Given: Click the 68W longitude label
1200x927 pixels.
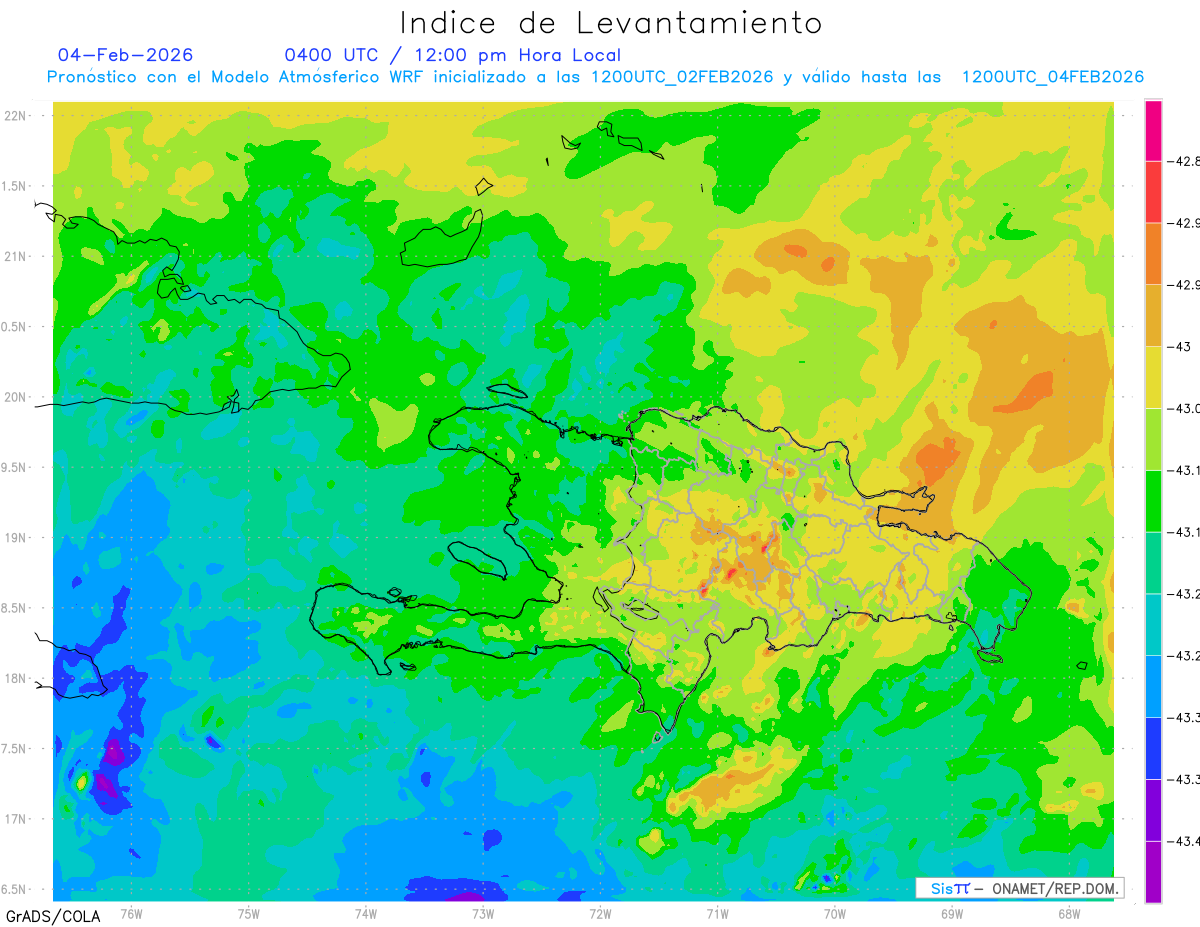Looking at the screenshot, I should coord(1068,913).
